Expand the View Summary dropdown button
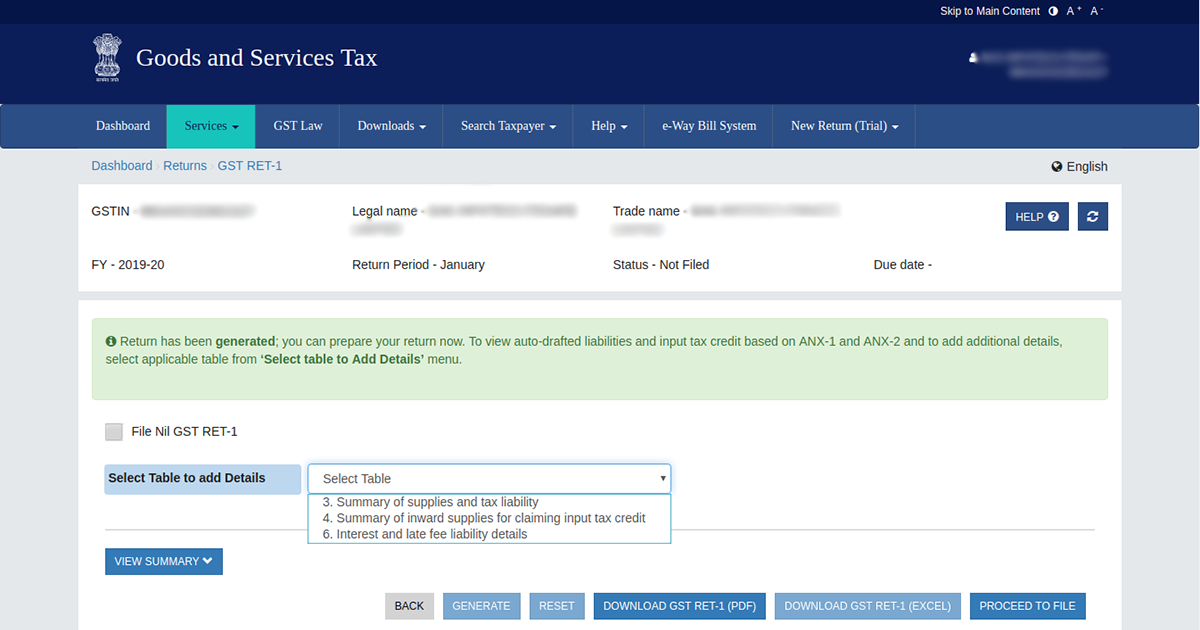This screenshot has height=630, width=1200. 163,562
